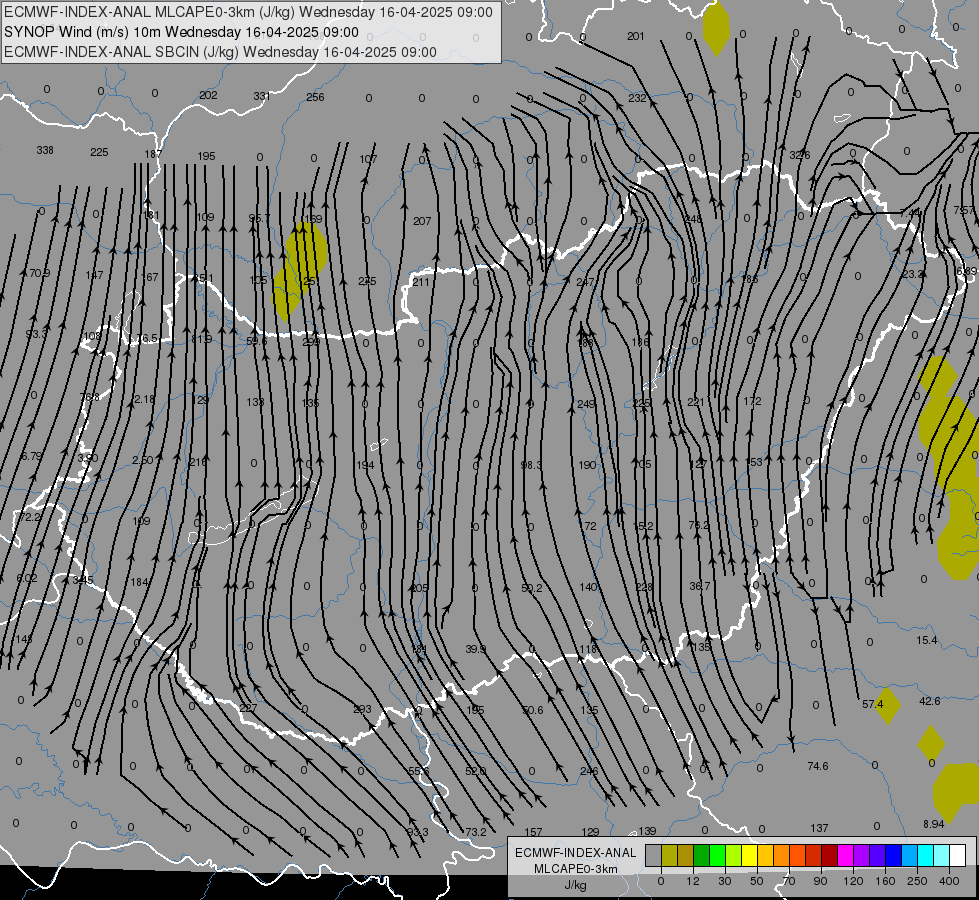Viewport: 979px width, 900px height.
Task: Click the map value 207
Action: pyautogui.click(x=422, y=221)
